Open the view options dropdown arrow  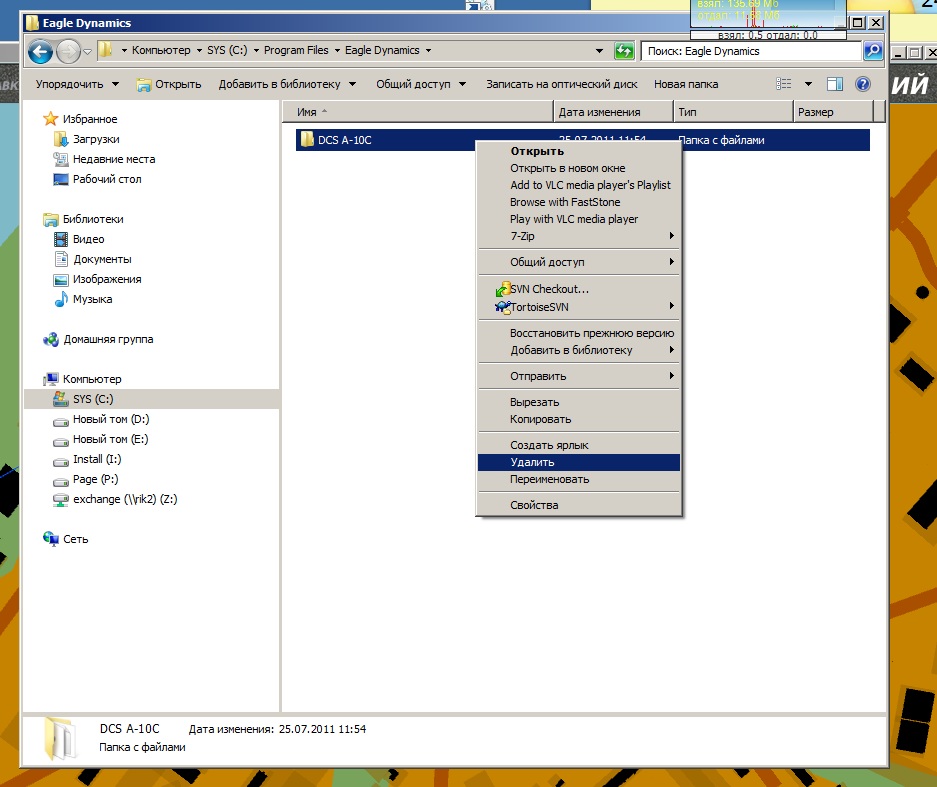pos(809,84)
